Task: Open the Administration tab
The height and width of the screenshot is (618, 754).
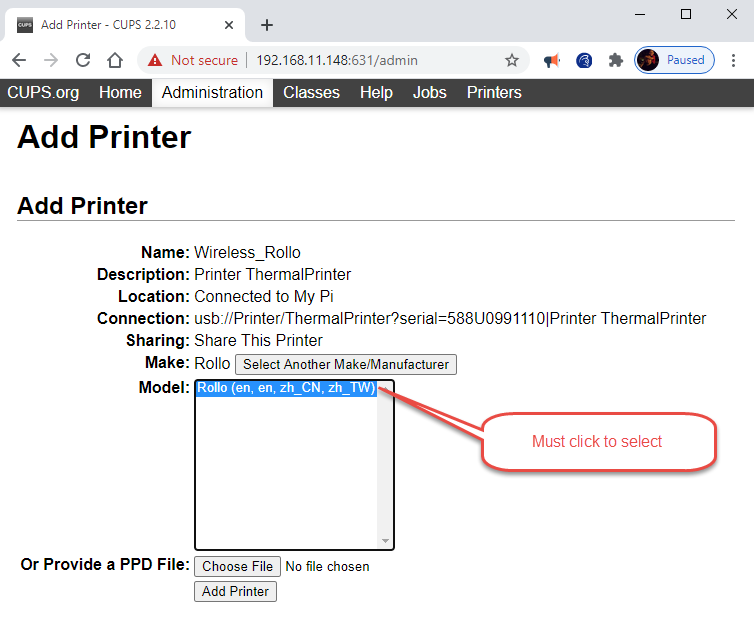Action: (x=213, y=92)
